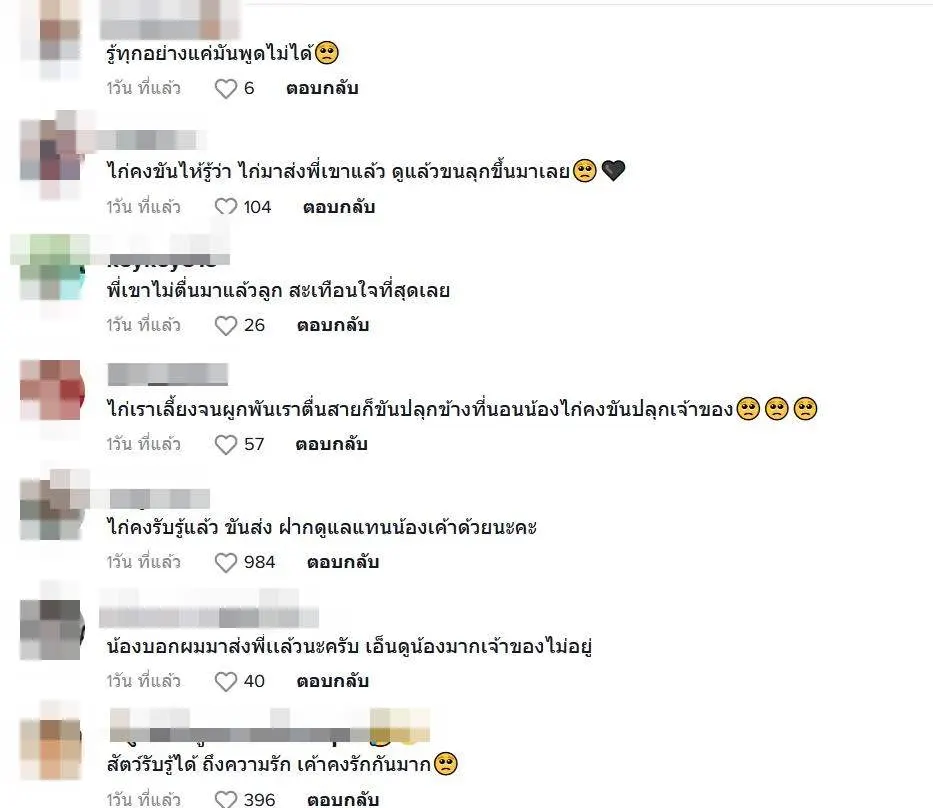
Task: Tap the heart next to 40
Action: pyautogui.click(x=226, y=682)
